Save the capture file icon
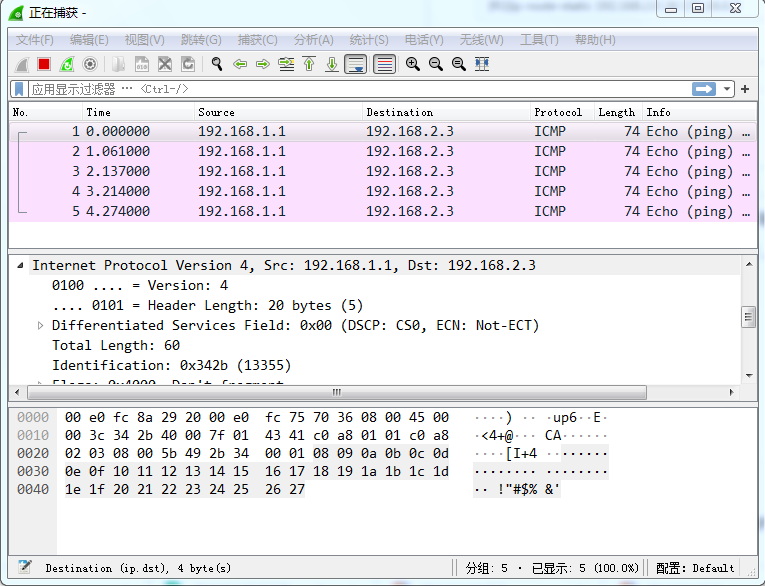This screenshot has height=586, width=765. [141, 64]
